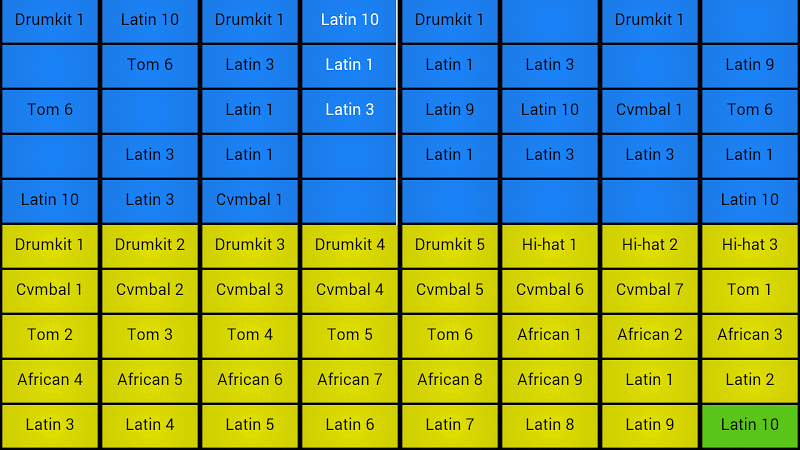This screenshot has width=800, height=450.
Task: Select the Latin 8 sample pad
Action: click(550, 426)
